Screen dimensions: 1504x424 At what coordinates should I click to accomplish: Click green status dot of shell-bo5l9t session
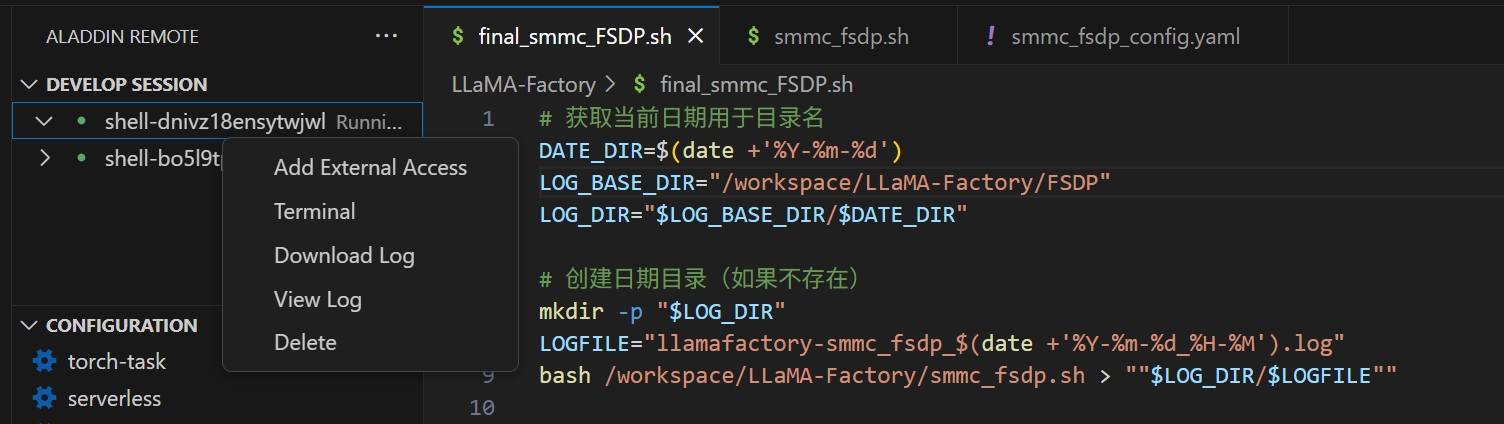point(81,158)
